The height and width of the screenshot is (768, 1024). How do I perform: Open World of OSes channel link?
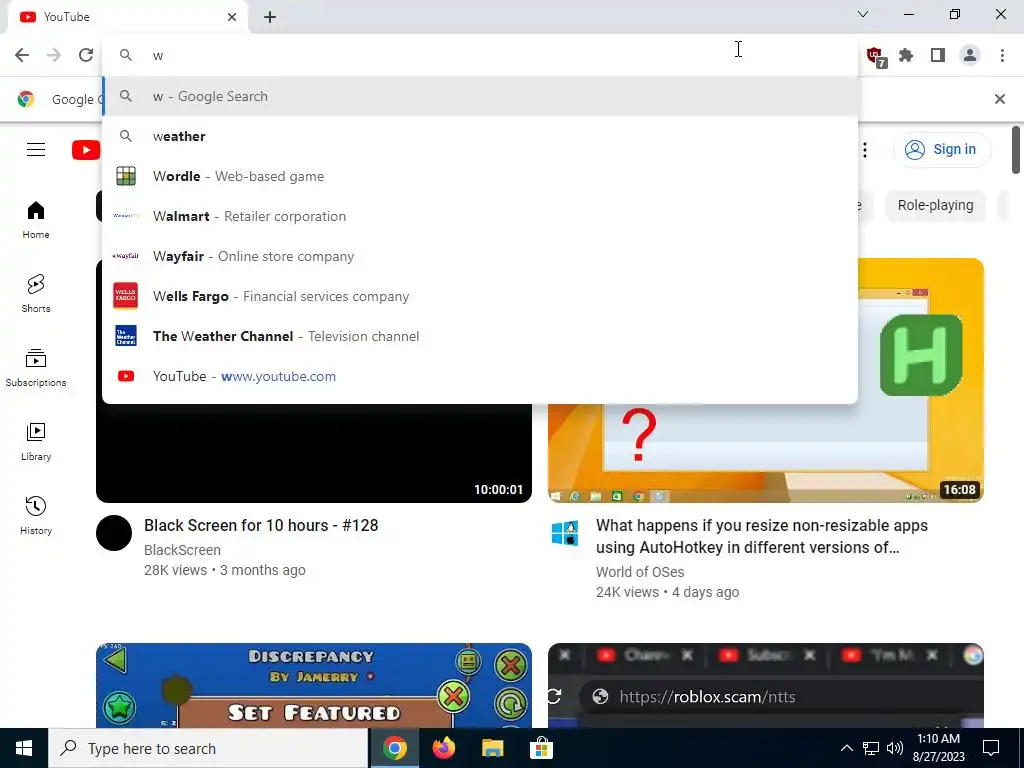click(x=640, y=572)
